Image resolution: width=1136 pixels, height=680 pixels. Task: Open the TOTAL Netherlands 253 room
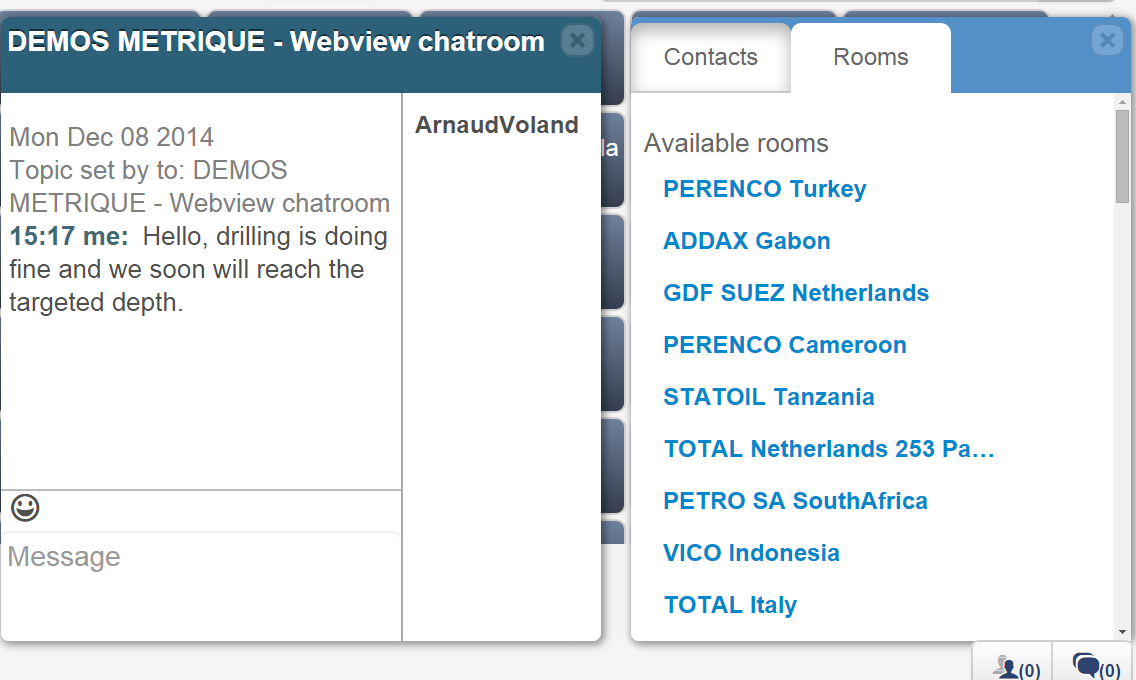tap(828, 449)
